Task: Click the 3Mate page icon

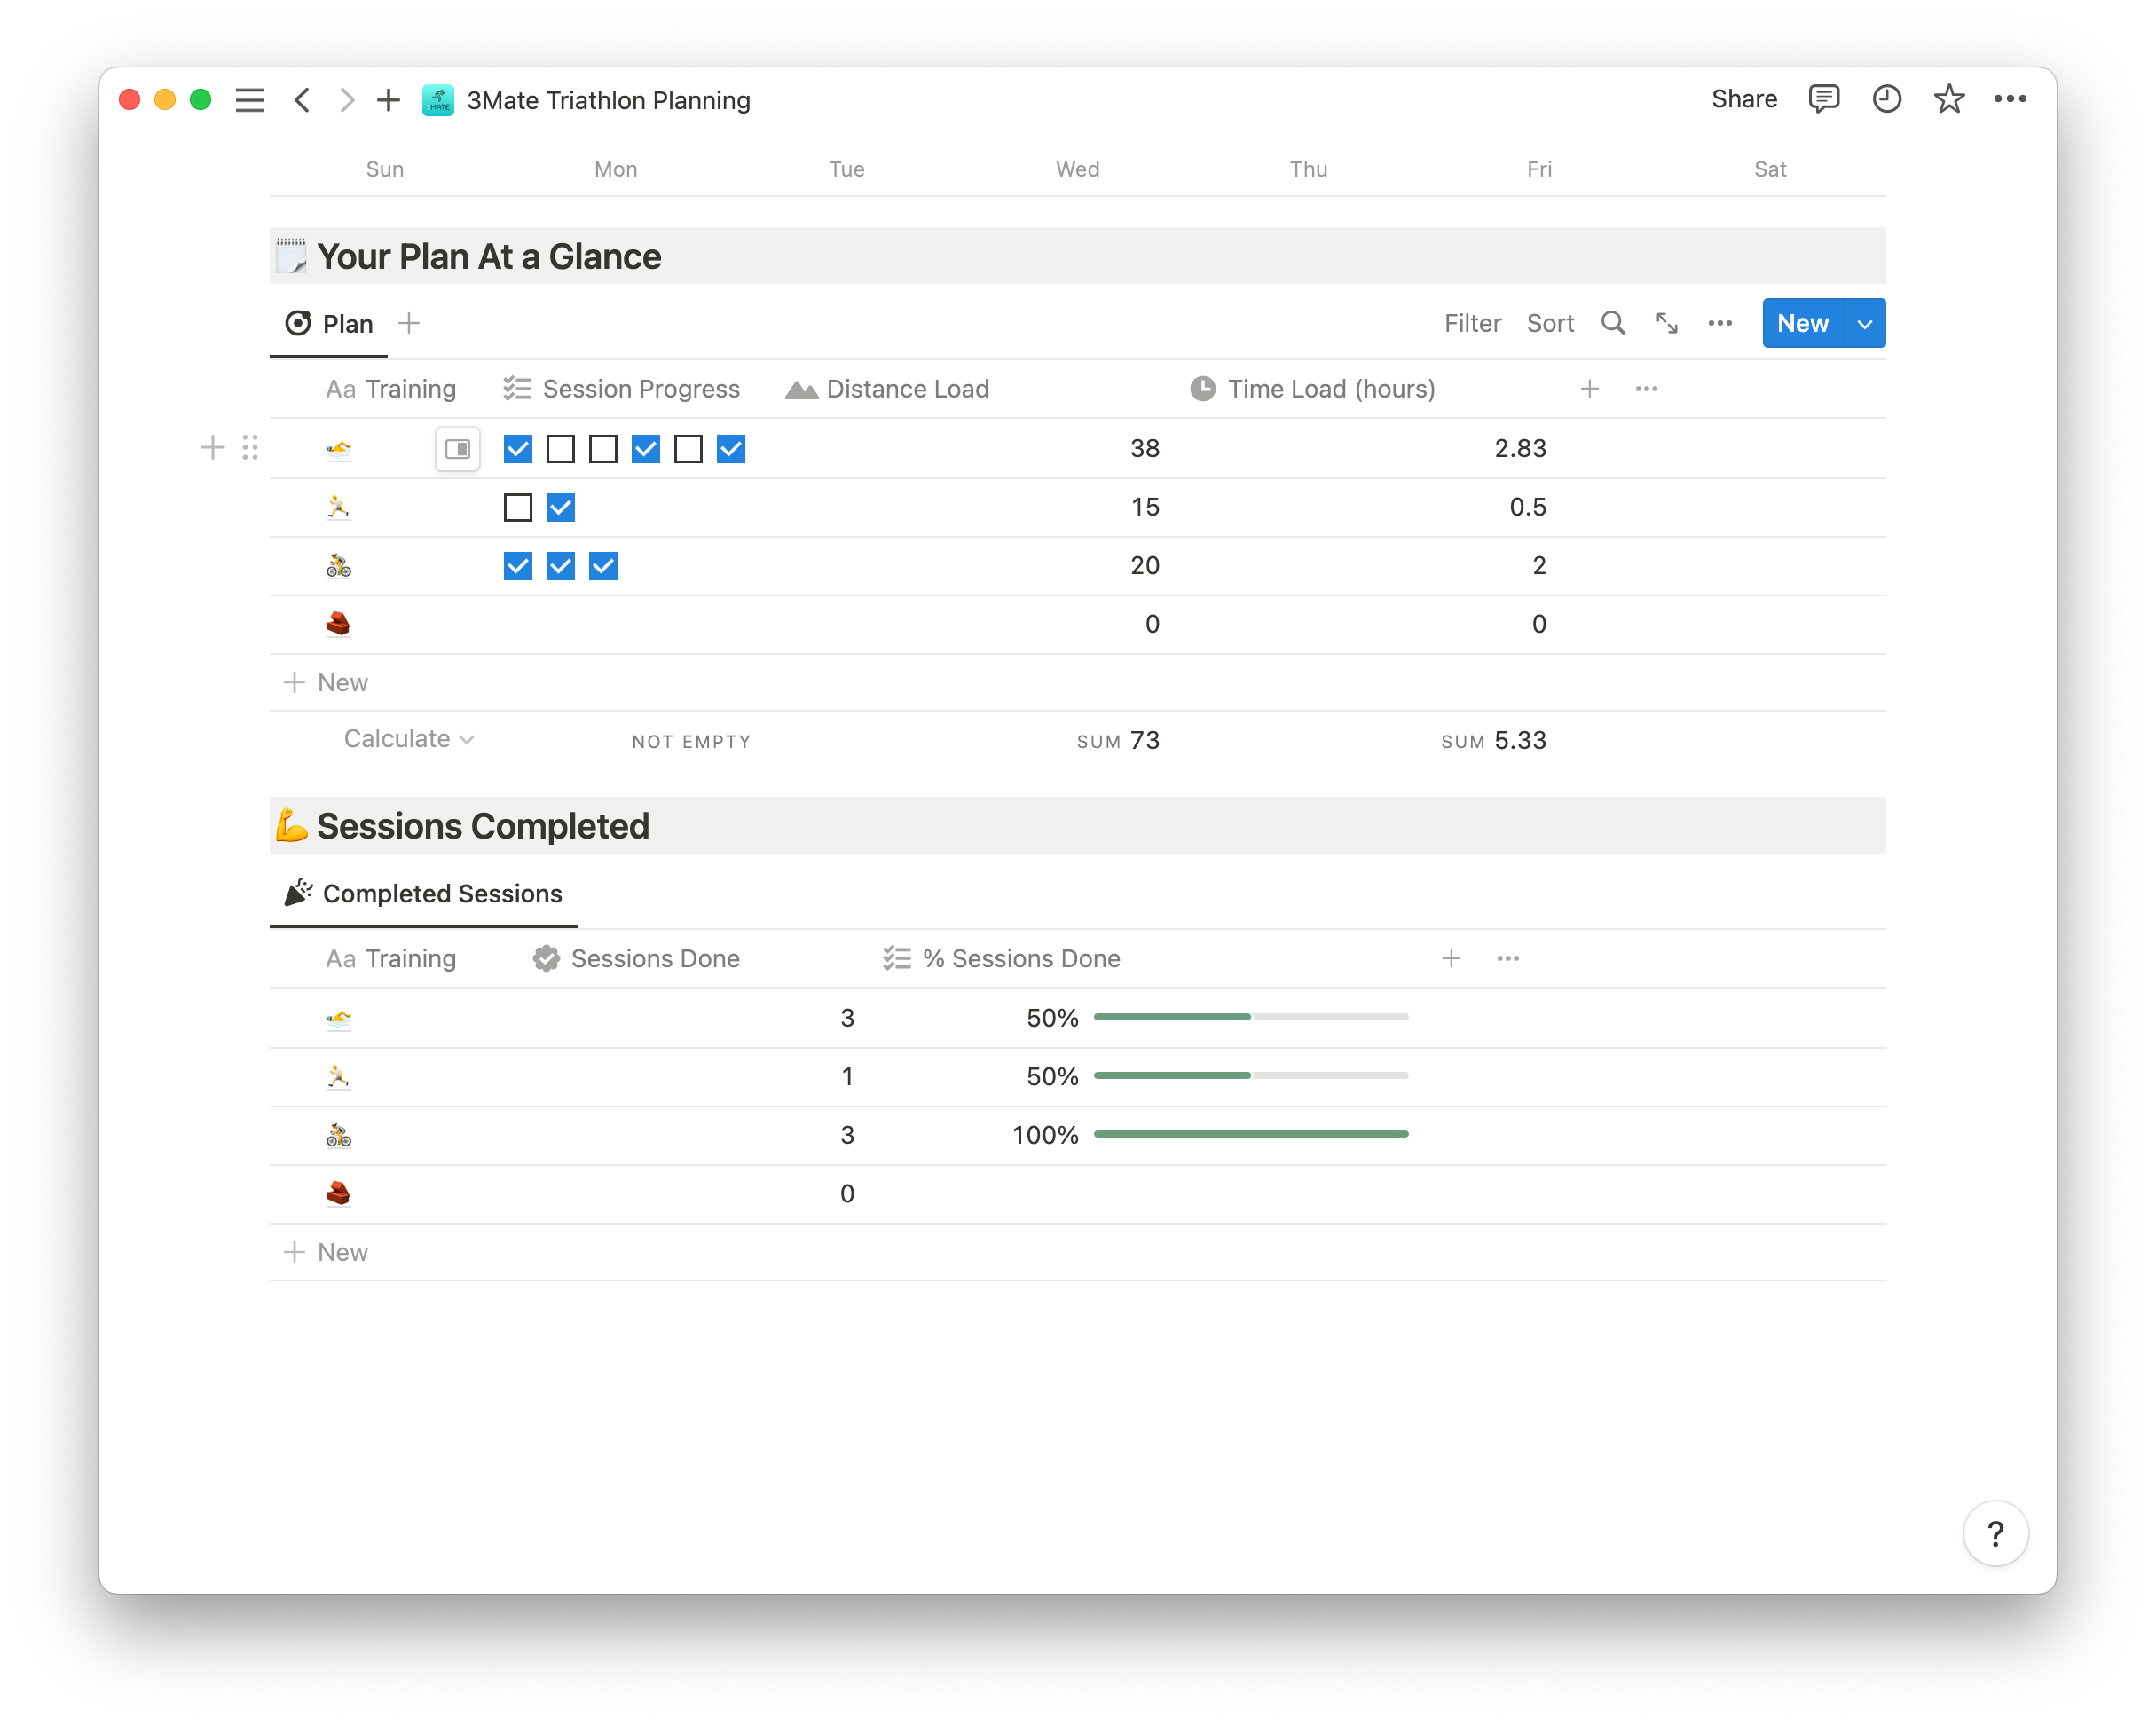Action: coord(438,100)
